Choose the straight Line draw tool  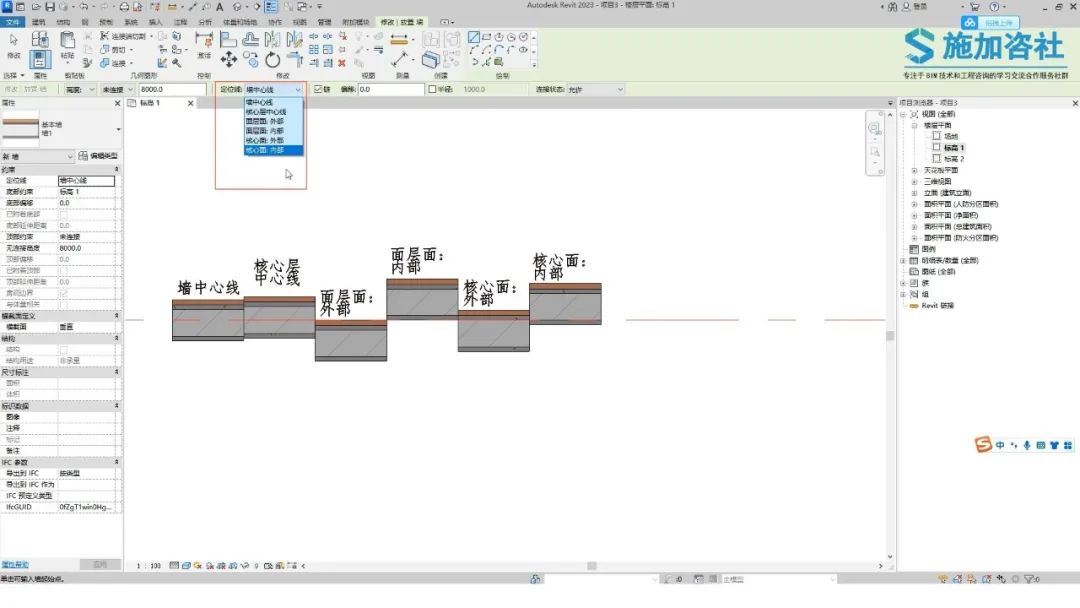point(474,37)
